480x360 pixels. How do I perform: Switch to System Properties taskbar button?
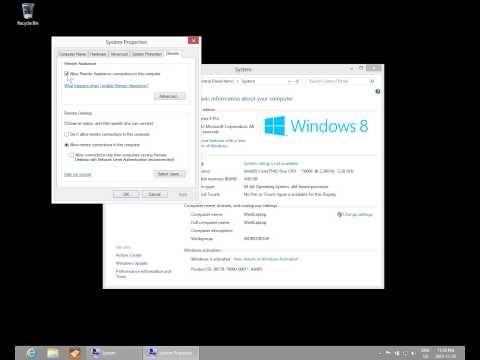[x=171, y=353]
